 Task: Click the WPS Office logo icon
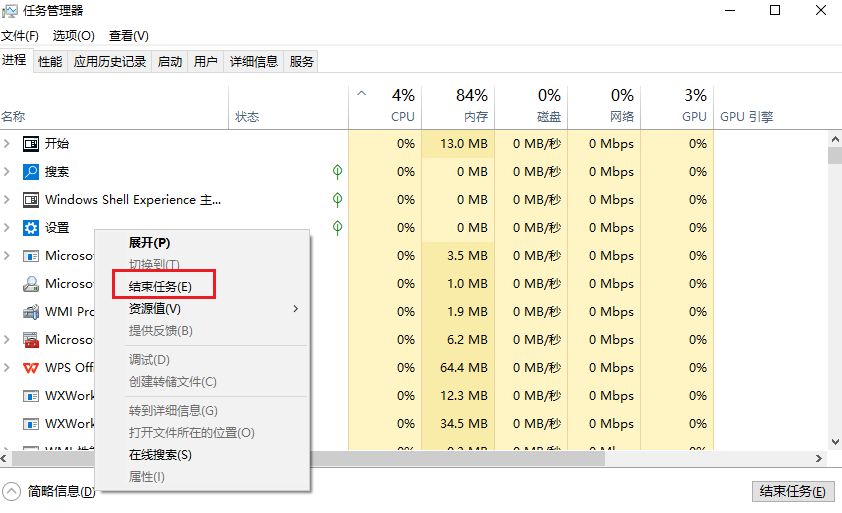point(31,368)
